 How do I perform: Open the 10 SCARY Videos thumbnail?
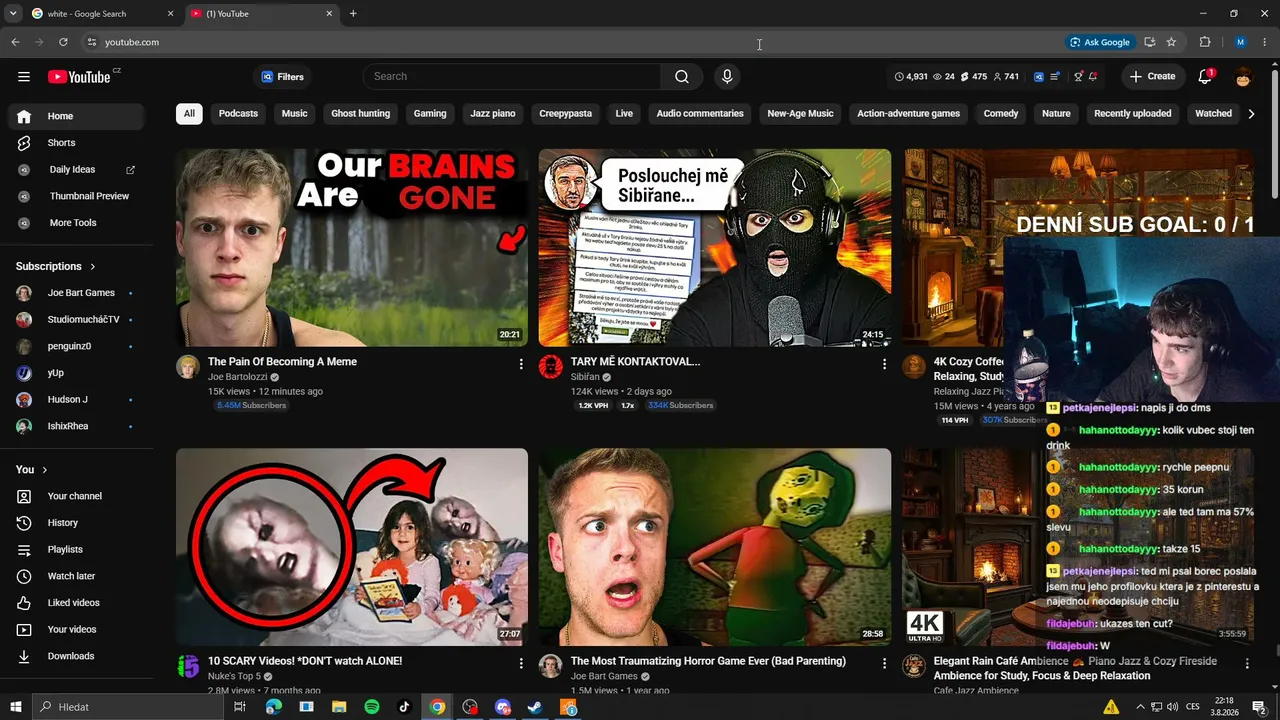(x=352, y=547)
